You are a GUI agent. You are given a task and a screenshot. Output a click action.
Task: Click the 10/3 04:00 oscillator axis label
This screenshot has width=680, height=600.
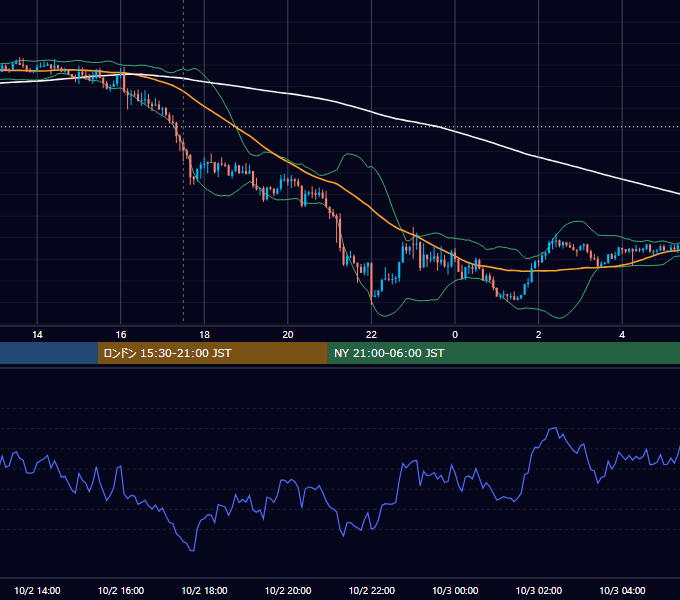622,590
